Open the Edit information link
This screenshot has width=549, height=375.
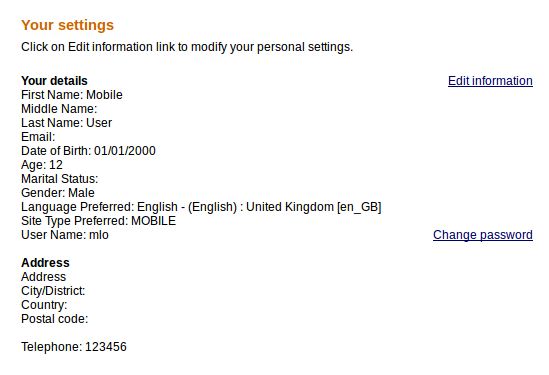point(490,81)
